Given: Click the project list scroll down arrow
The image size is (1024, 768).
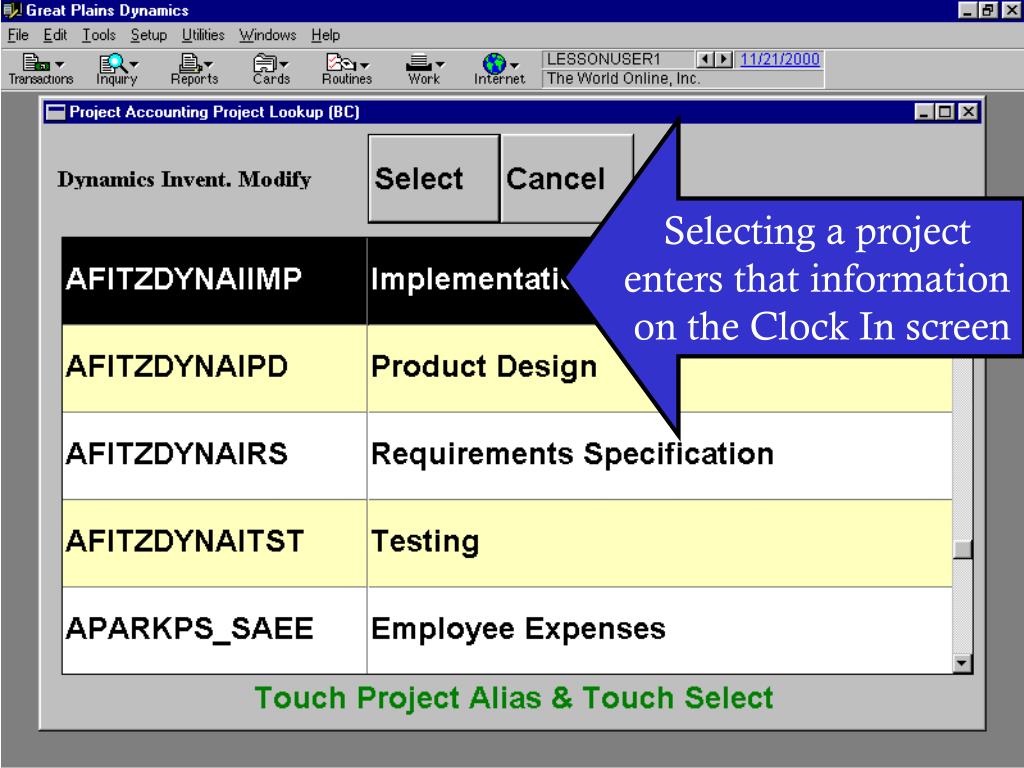Looking at the screenshot, I should (x=963, y=664).
